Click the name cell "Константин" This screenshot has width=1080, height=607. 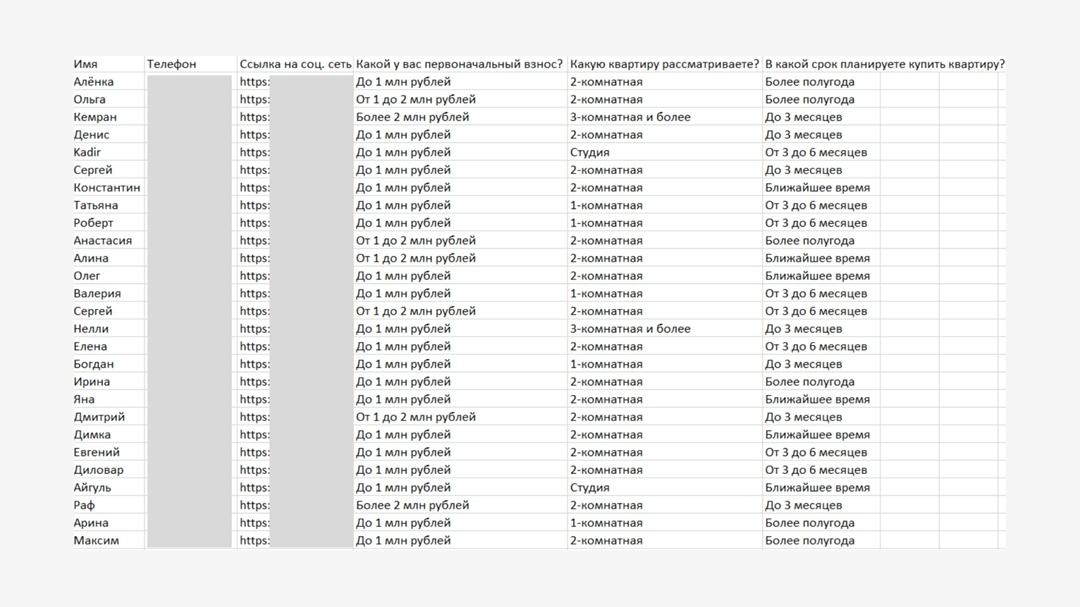107,188
